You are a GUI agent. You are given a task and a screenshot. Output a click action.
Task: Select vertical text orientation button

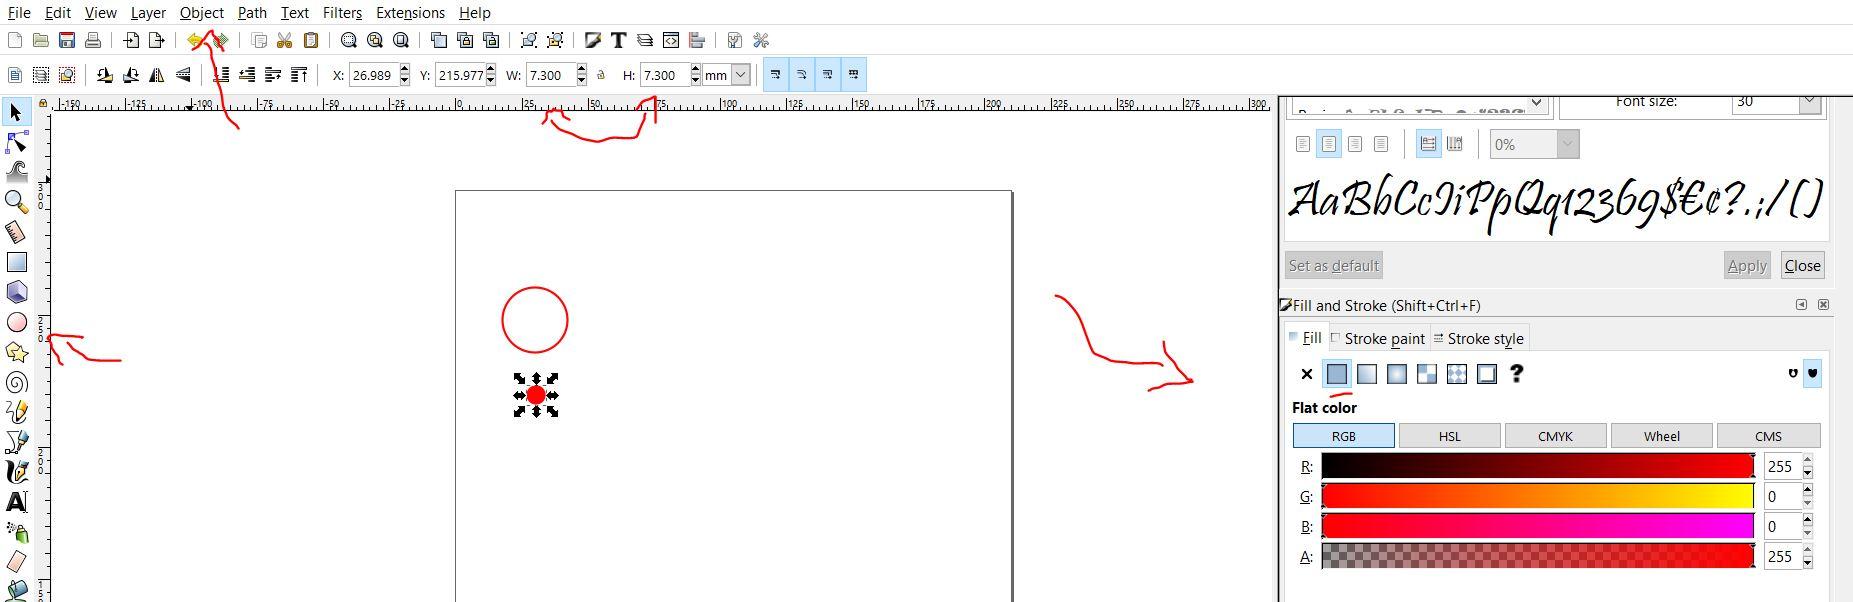click(x=1455, y=144)
